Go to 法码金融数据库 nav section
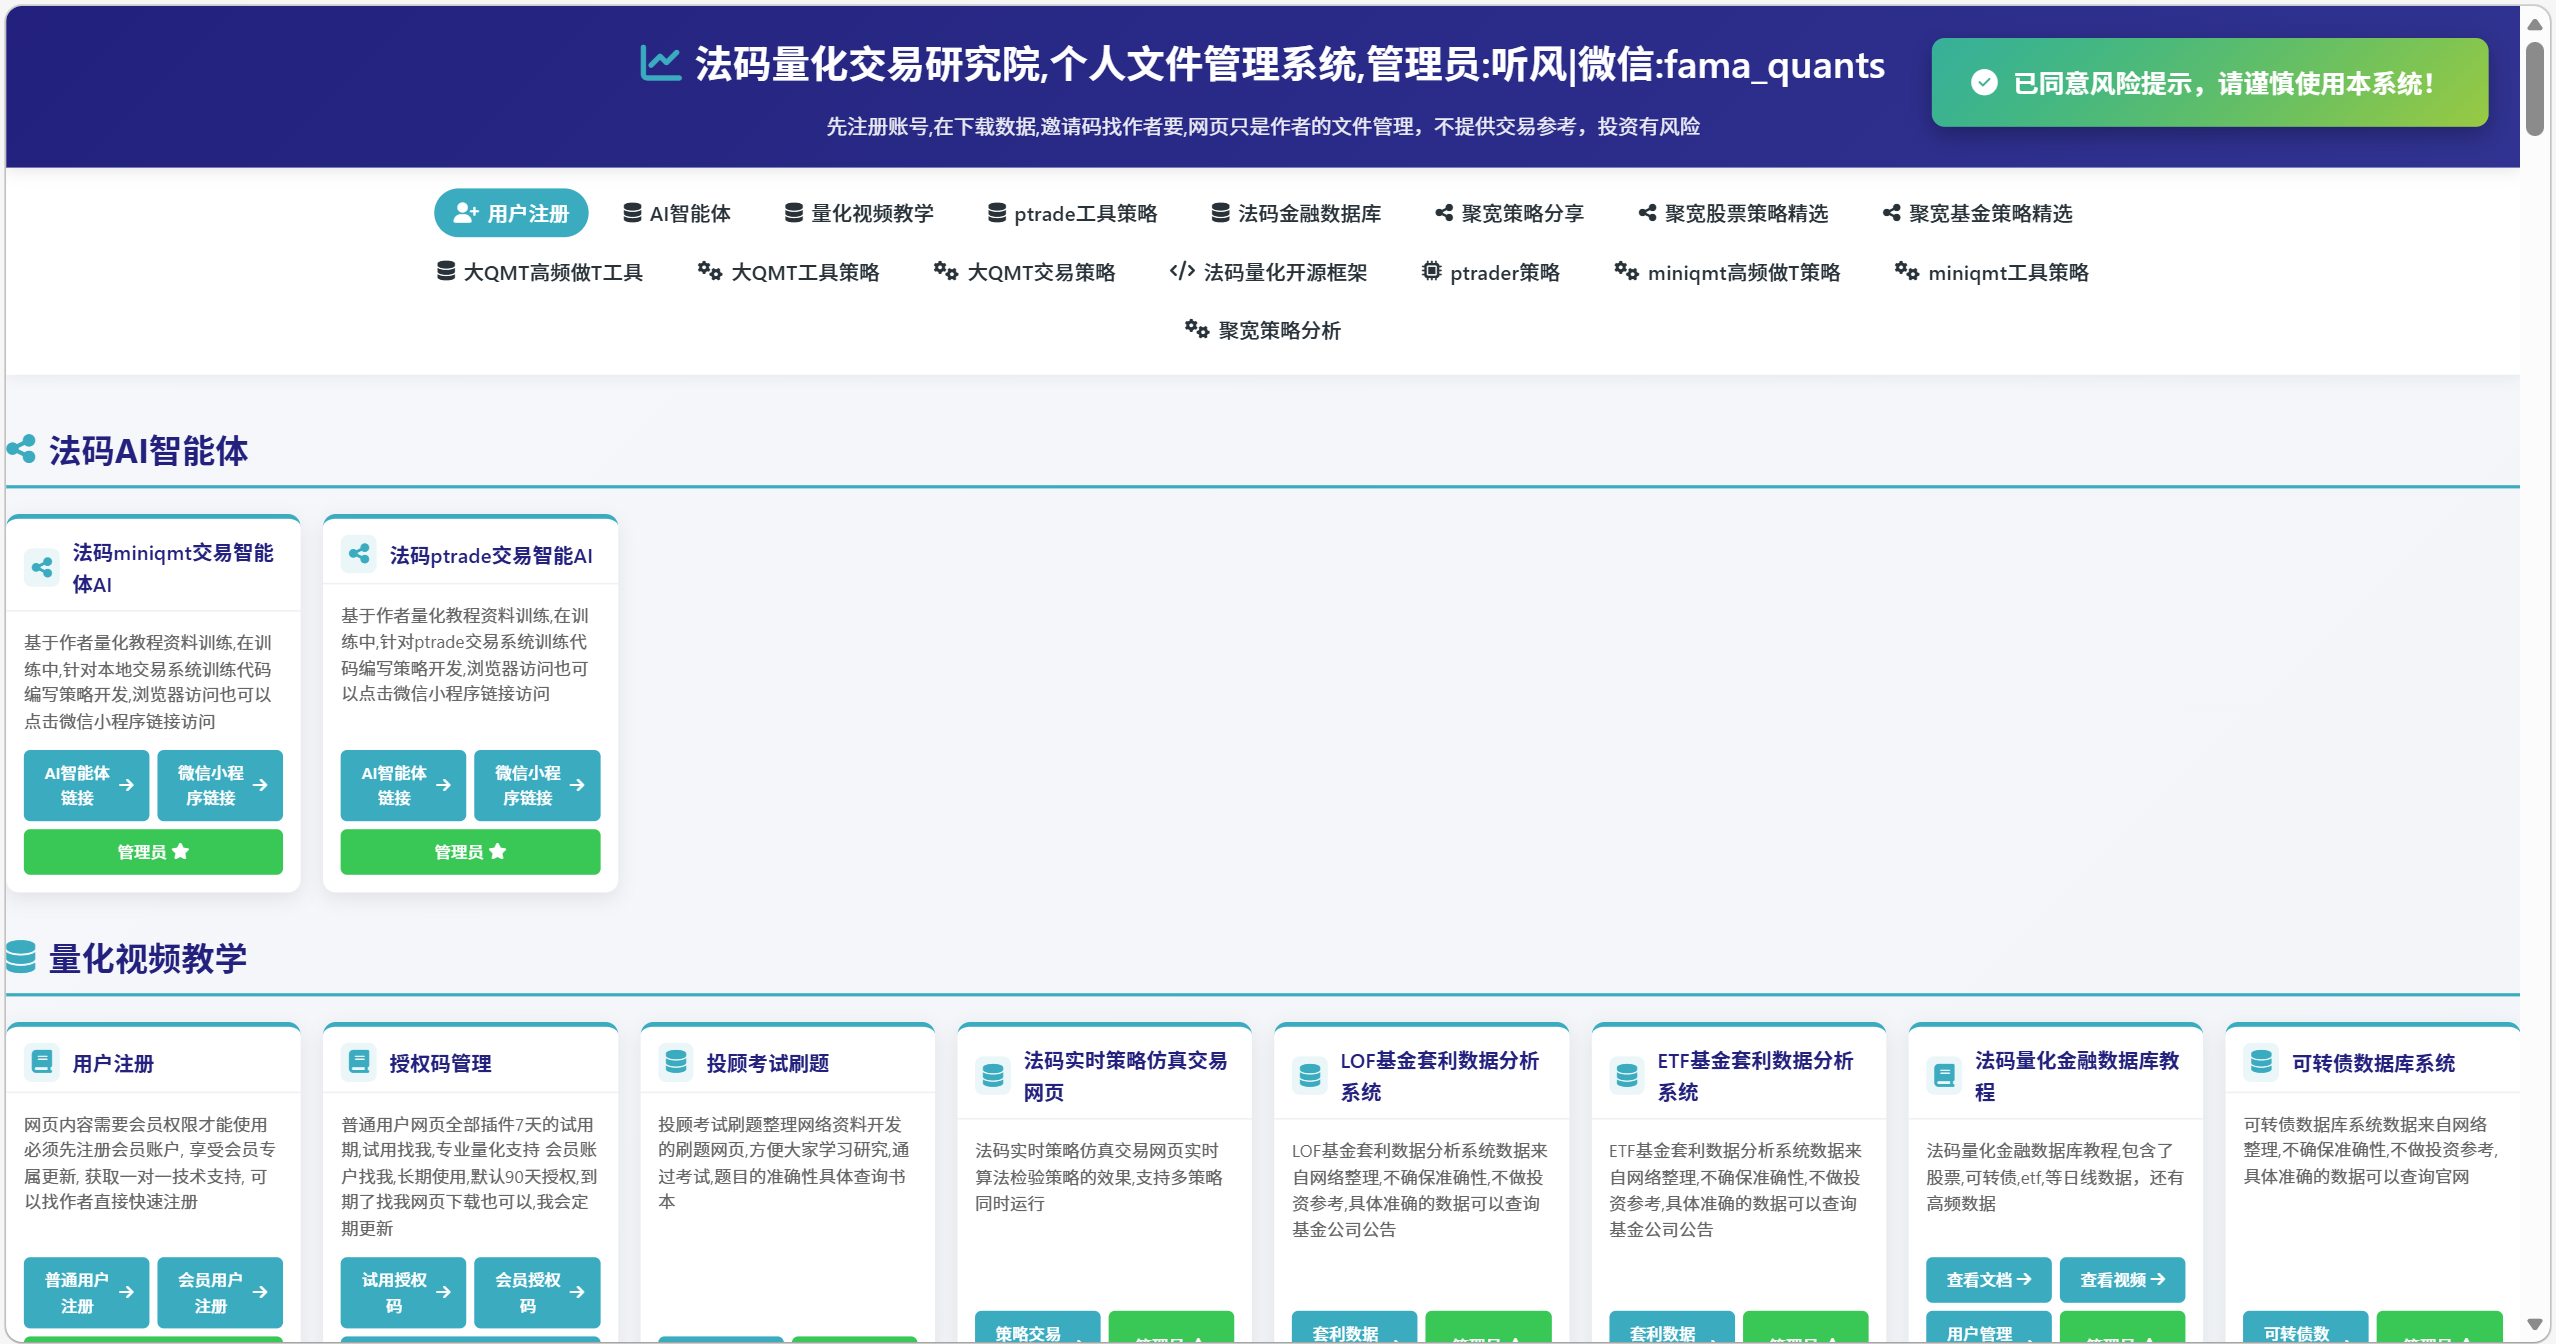Viewport: 2556px width, 1344px height. (1296, 213)
